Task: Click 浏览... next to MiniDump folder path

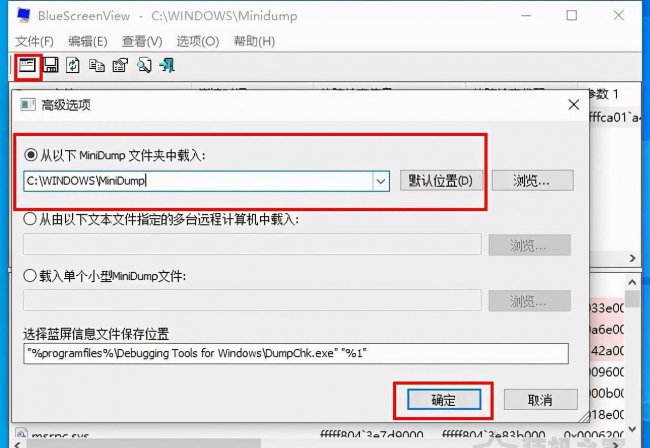Action: pyautogui.click(x=533, y=181)
